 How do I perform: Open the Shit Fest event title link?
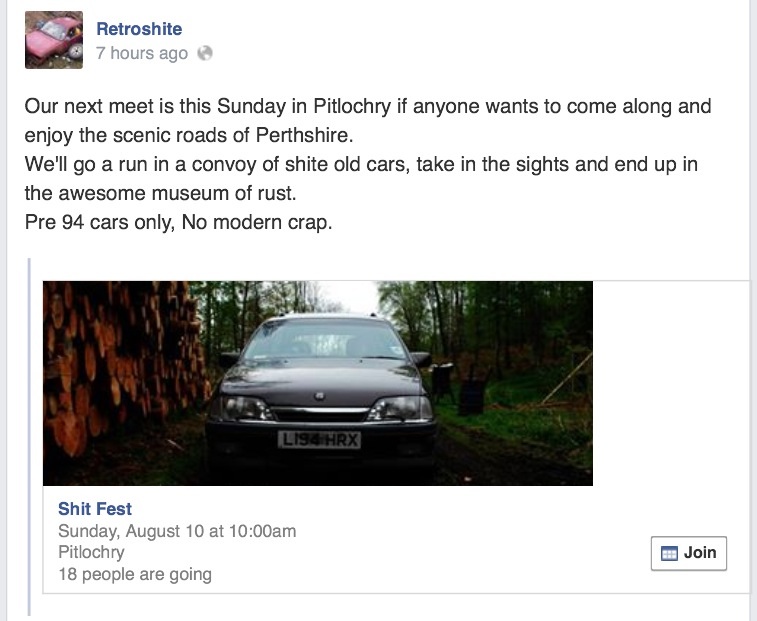95,508
